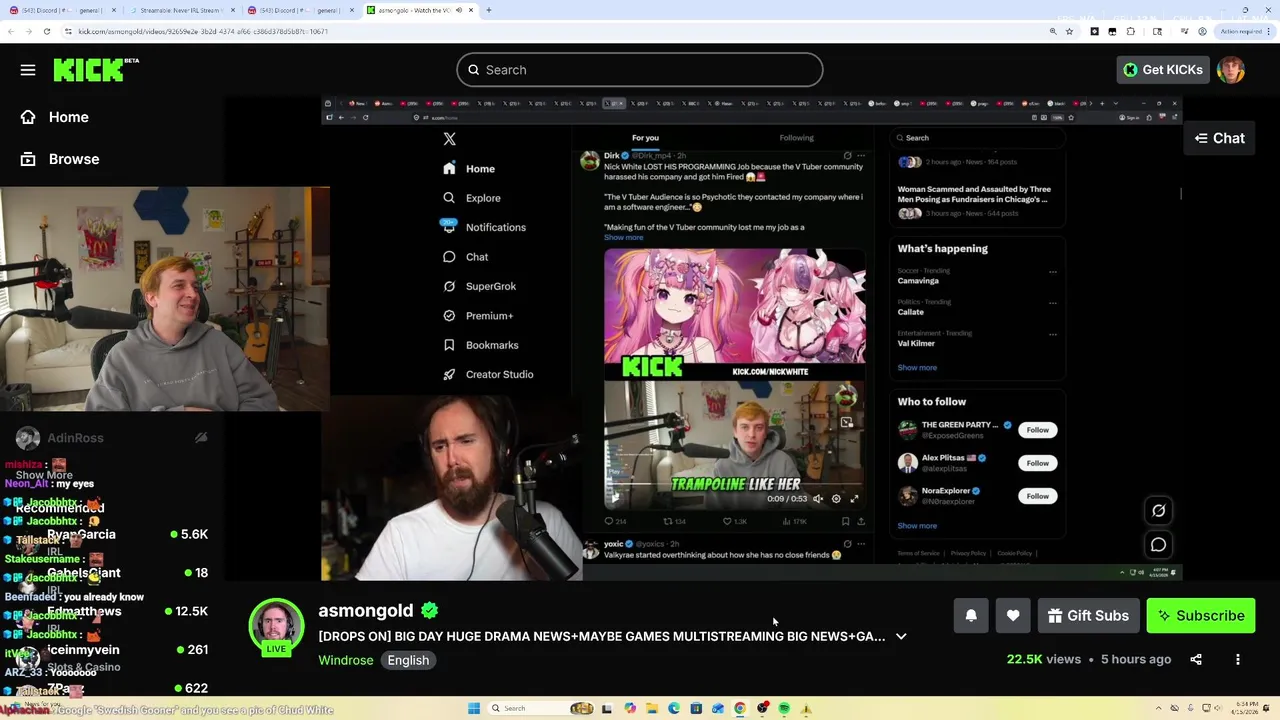
Task: Expand the Chat panel
Action: [1219, 138]
